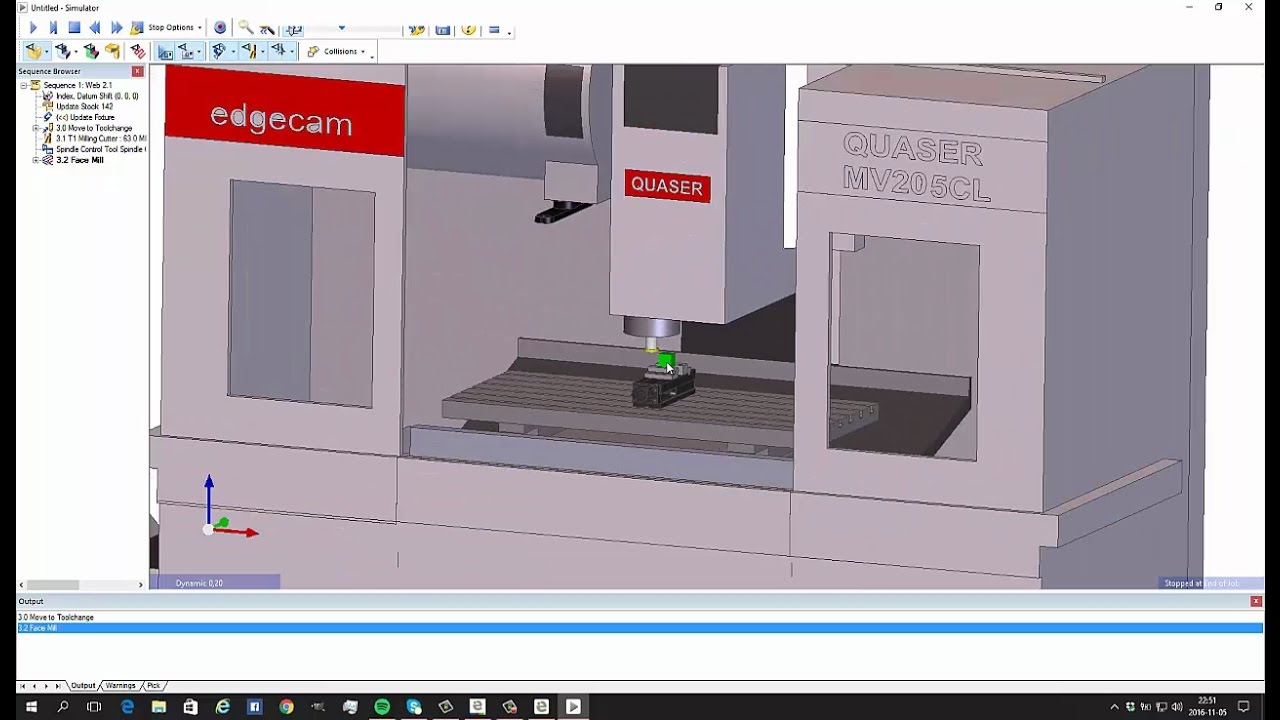Switch to the Output tab

click(83, 686)
